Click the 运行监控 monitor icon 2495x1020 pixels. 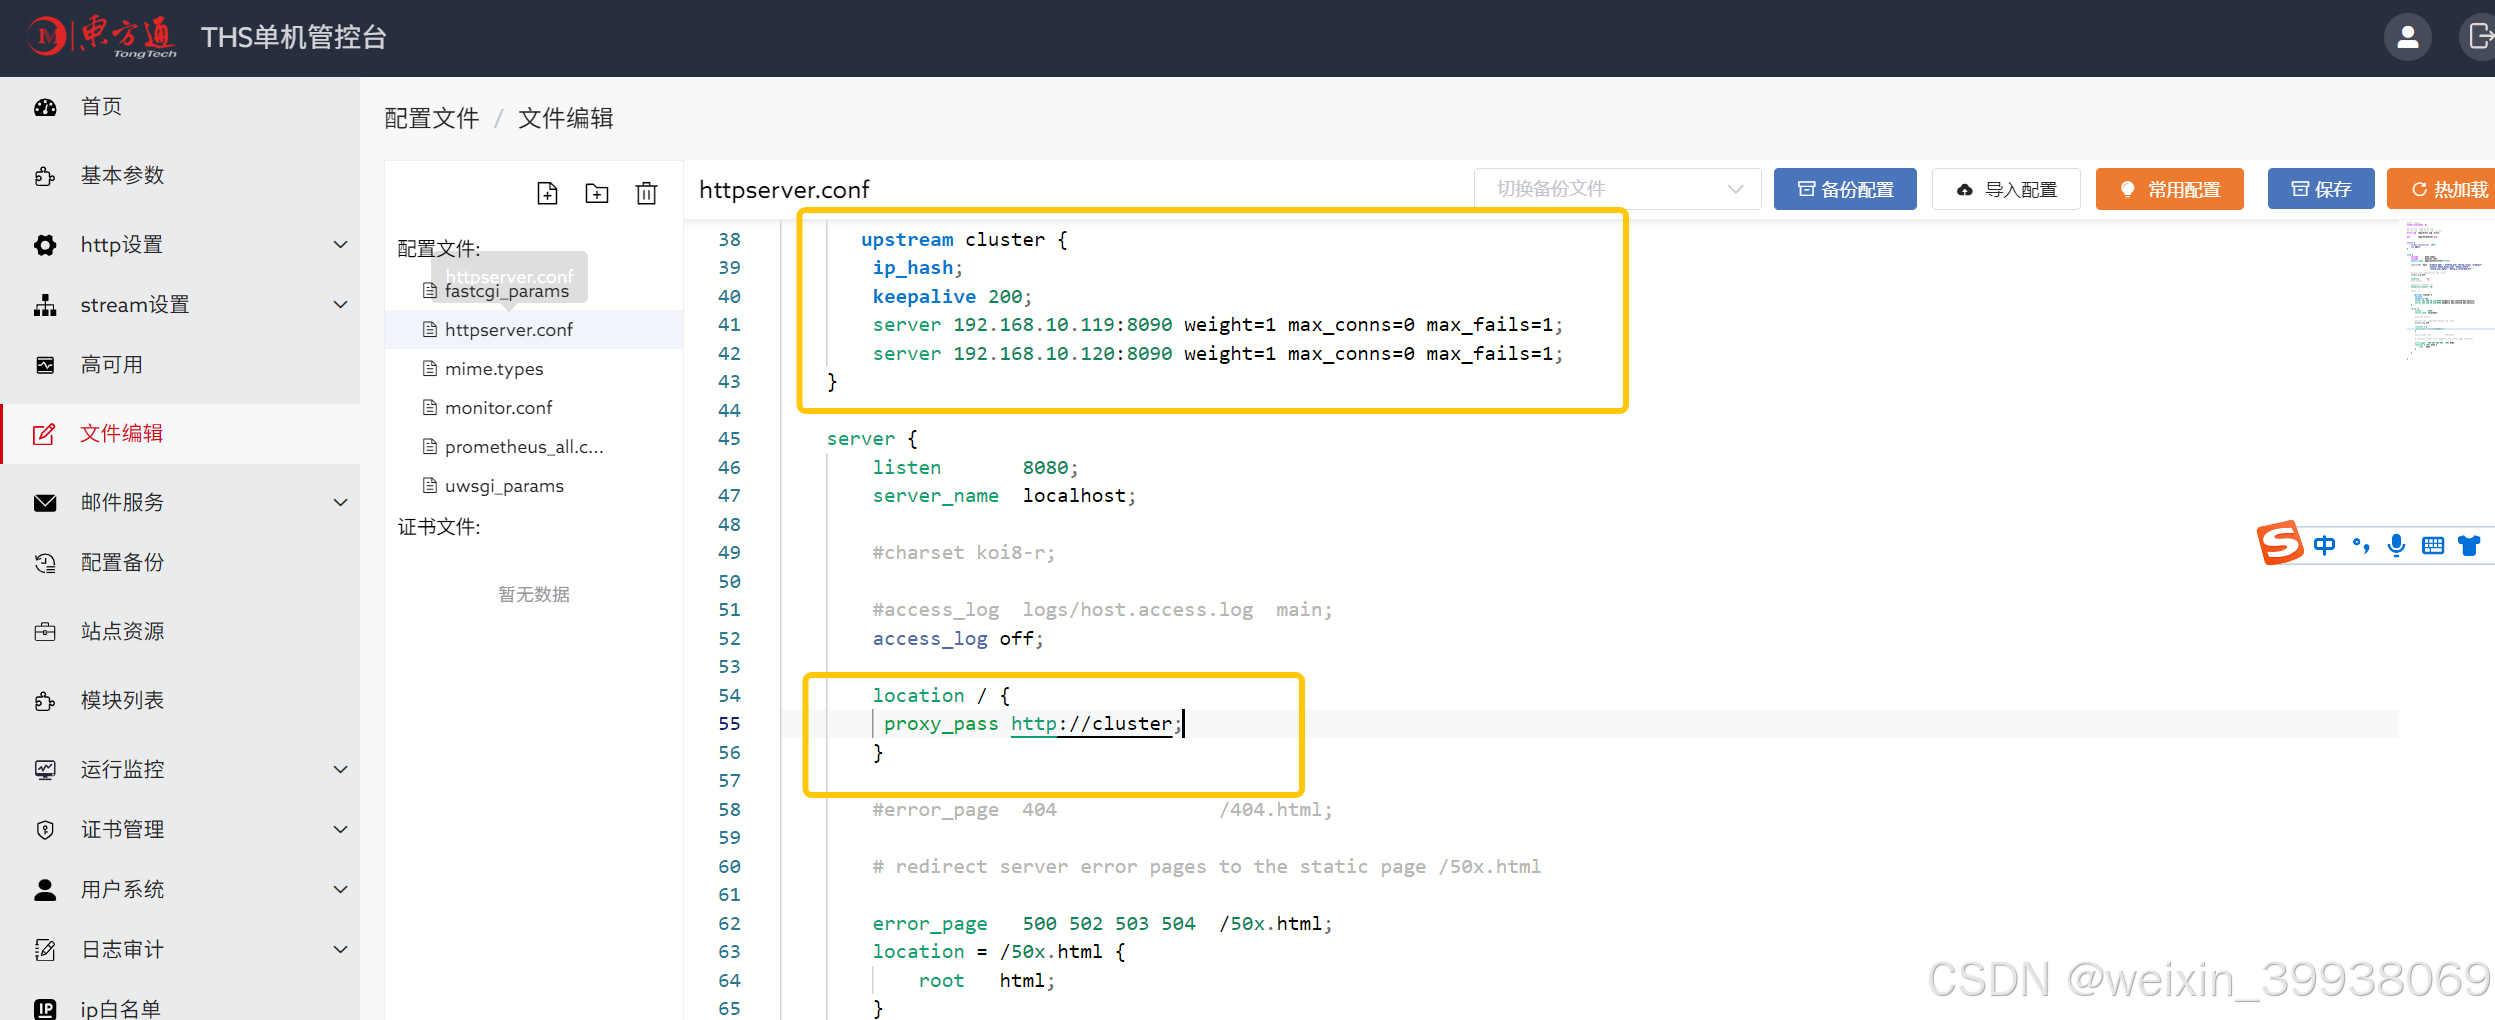click(45, 770)
